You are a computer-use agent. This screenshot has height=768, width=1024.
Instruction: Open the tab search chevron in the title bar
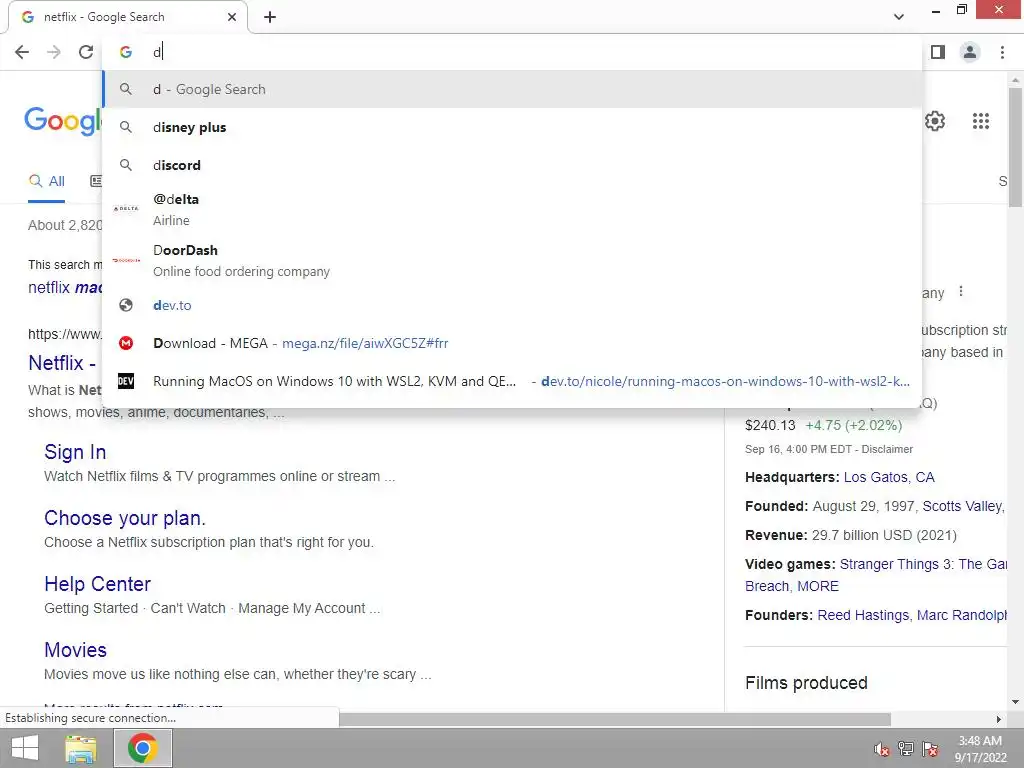tap(899, 17)
